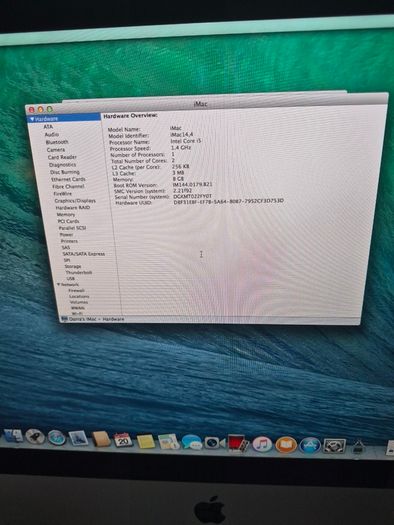Open Messages chat bubble icon
This screenshot has height=525, width=394.
pyautogui.click(x=192, y=442)
